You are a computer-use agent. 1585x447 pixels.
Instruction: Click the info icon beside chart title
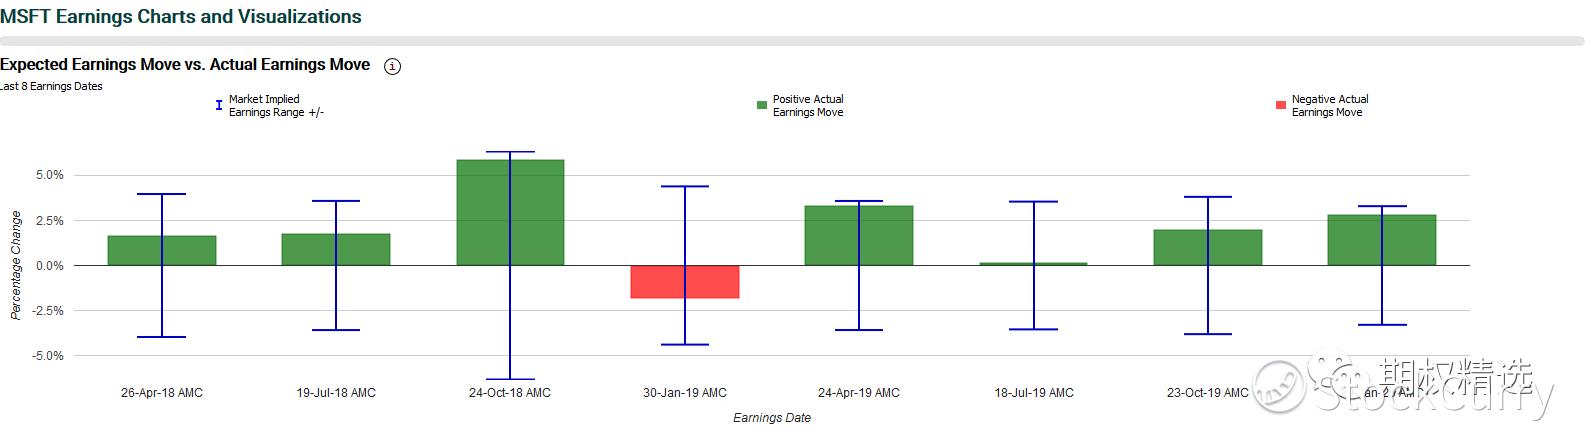tap(392, 67)
